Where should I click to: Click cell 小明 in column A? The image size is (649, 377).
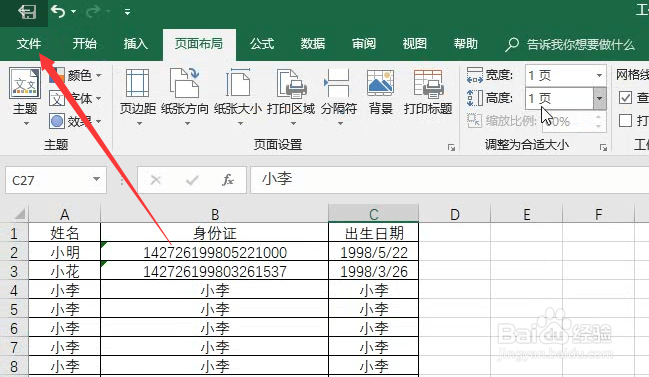65,252
